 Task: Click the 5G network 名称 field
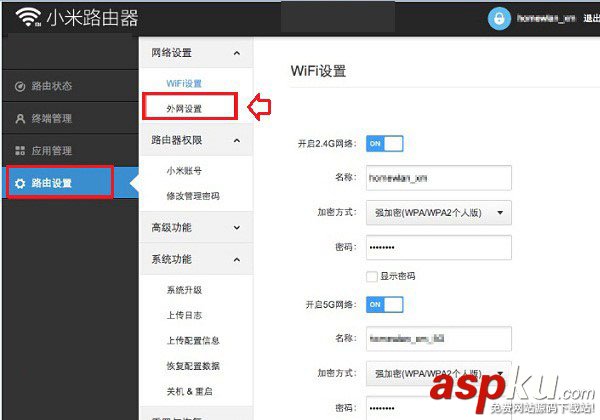[x=439, y=339]
